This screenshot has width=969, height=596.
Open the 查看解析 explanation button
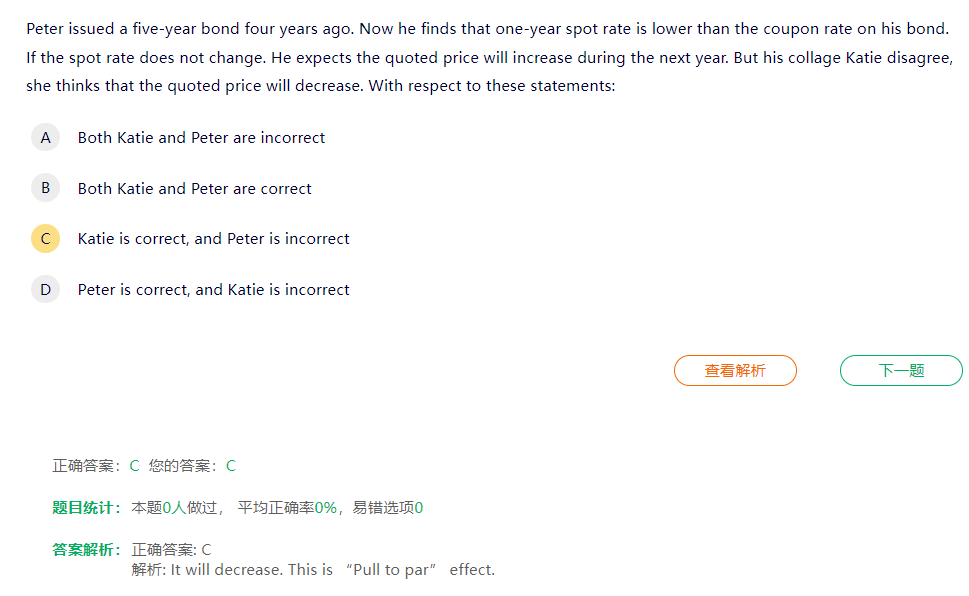[x=735, y=370]
